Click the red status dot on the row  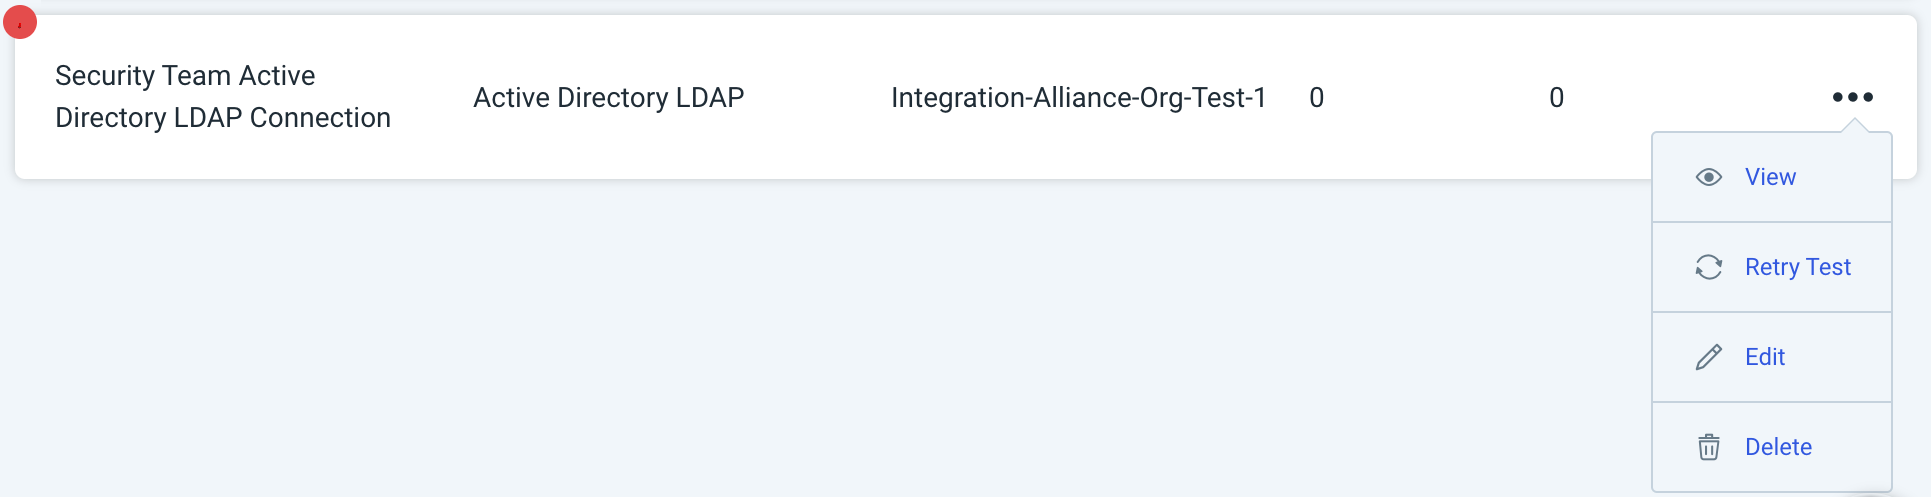tap(20, 22)
